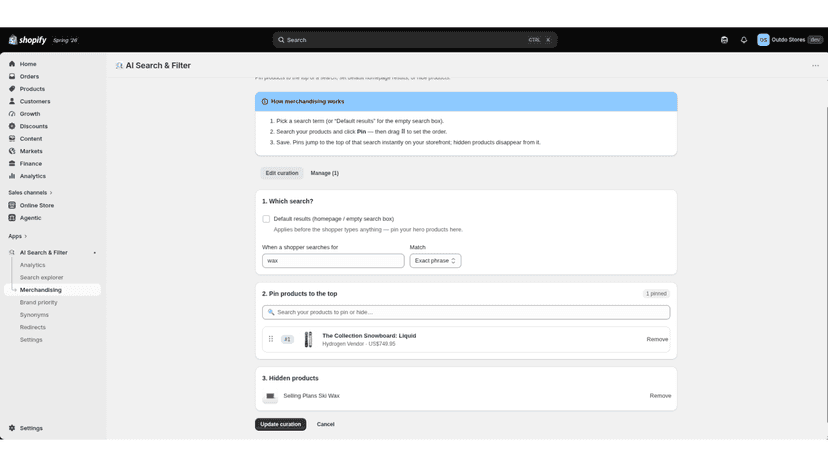Remove Selling Plans Ski Wax from hidden
This screenshot has width=828, height=466.
click(x=660, y=396)
